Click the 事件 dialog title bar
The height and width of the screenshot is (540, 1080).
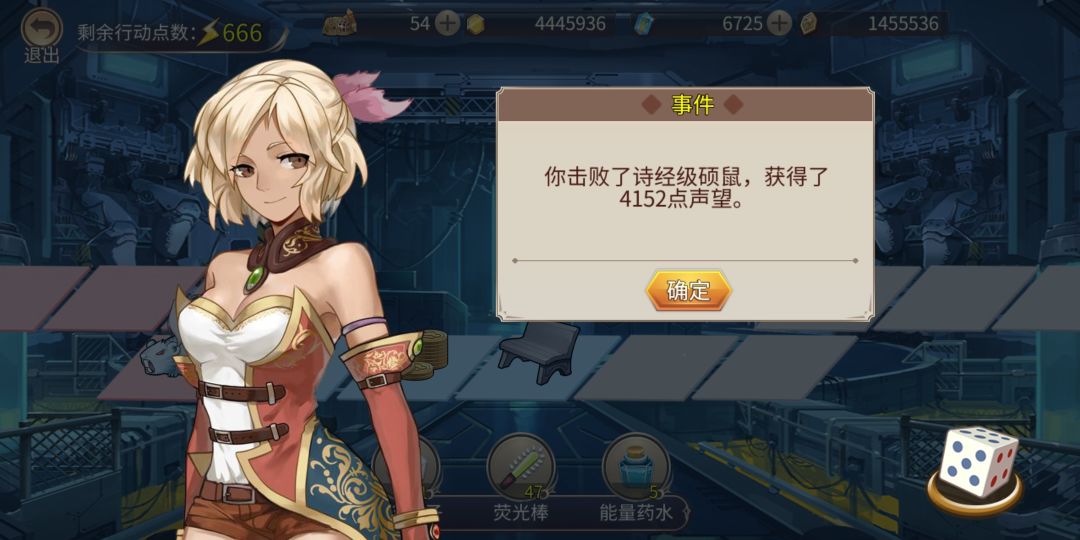[685, 105]
